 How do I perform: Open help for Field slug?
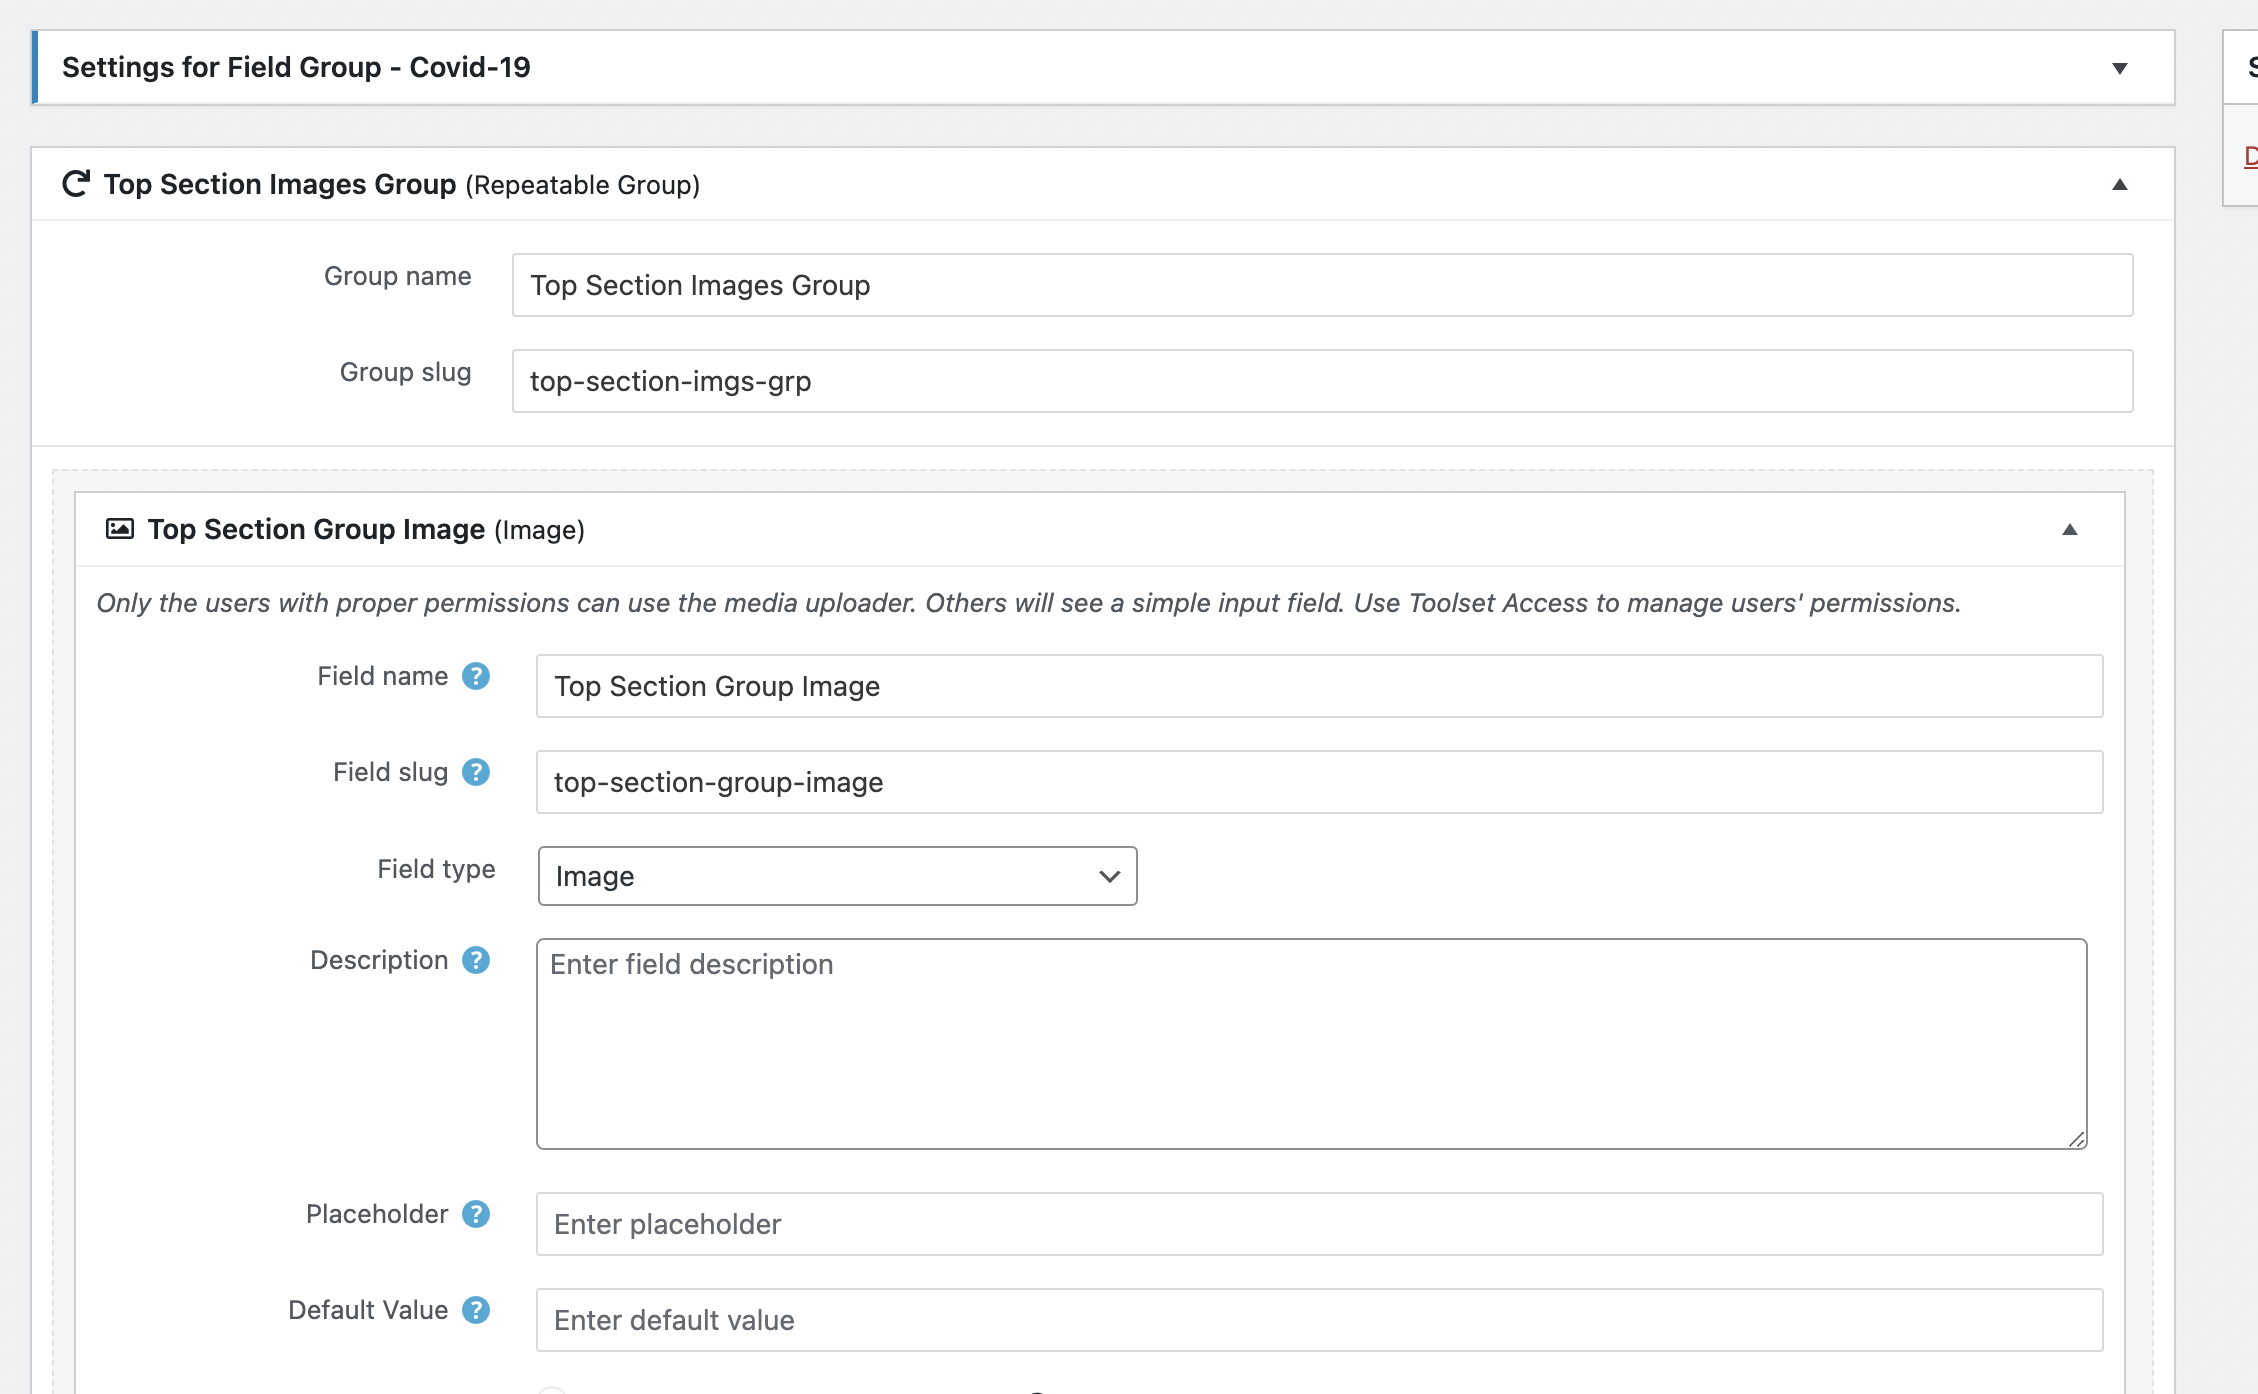pos(476,773)
